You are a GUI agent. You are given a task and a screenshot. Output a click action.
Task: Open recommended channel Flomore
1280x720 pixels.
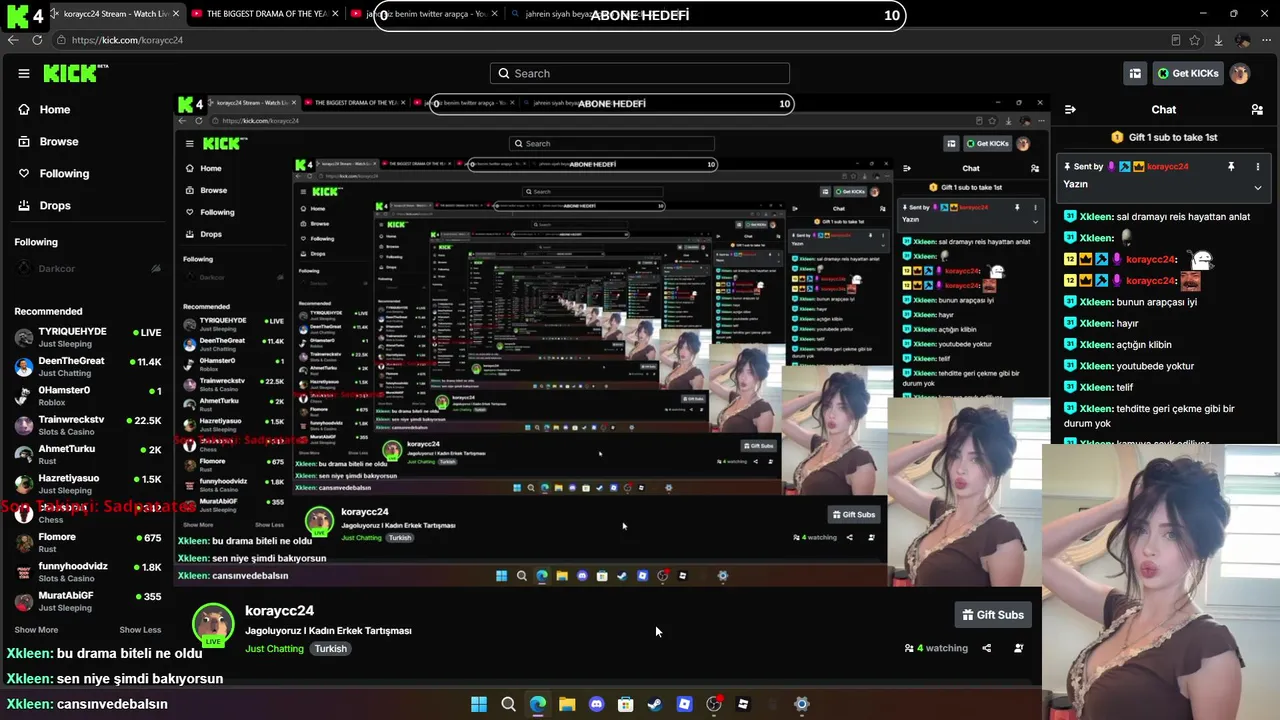click(88, 543)
